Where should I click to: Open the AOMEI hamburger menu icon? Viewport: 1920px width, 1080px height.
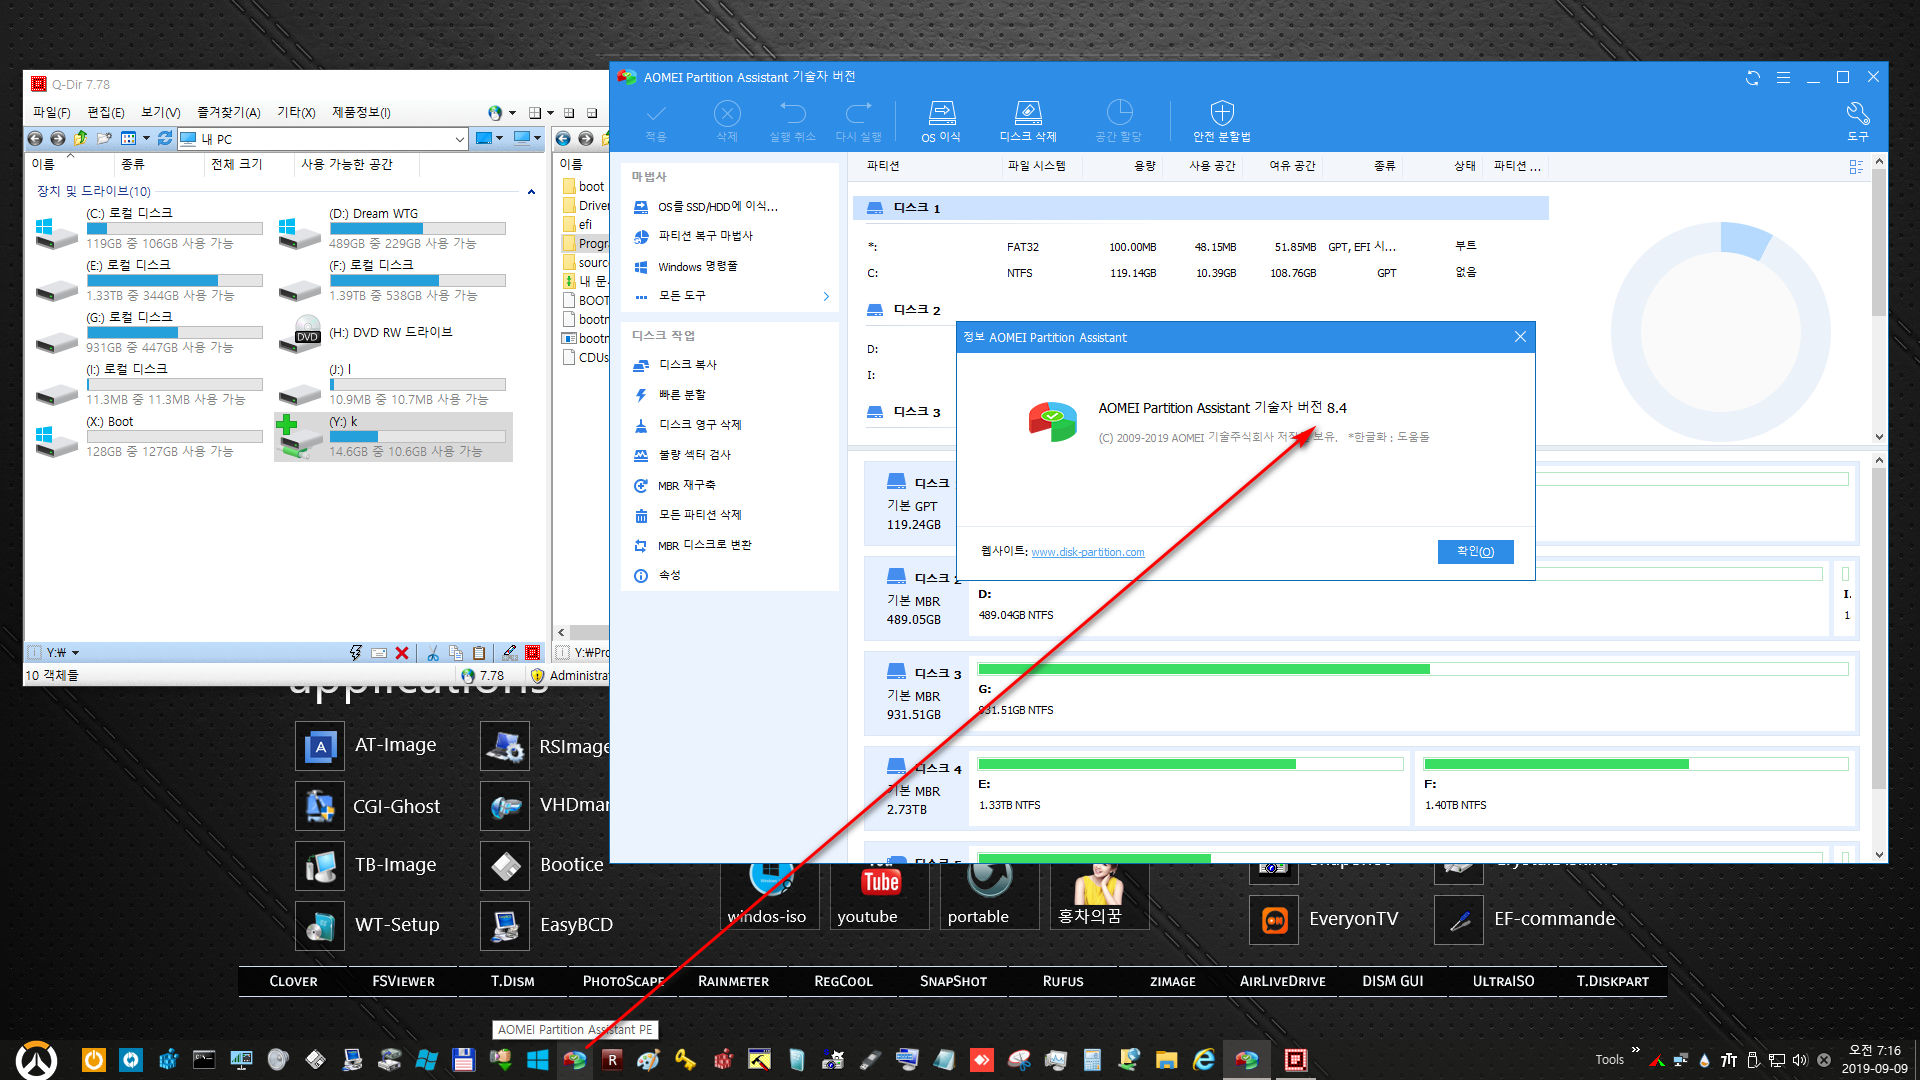point(1783,77)
